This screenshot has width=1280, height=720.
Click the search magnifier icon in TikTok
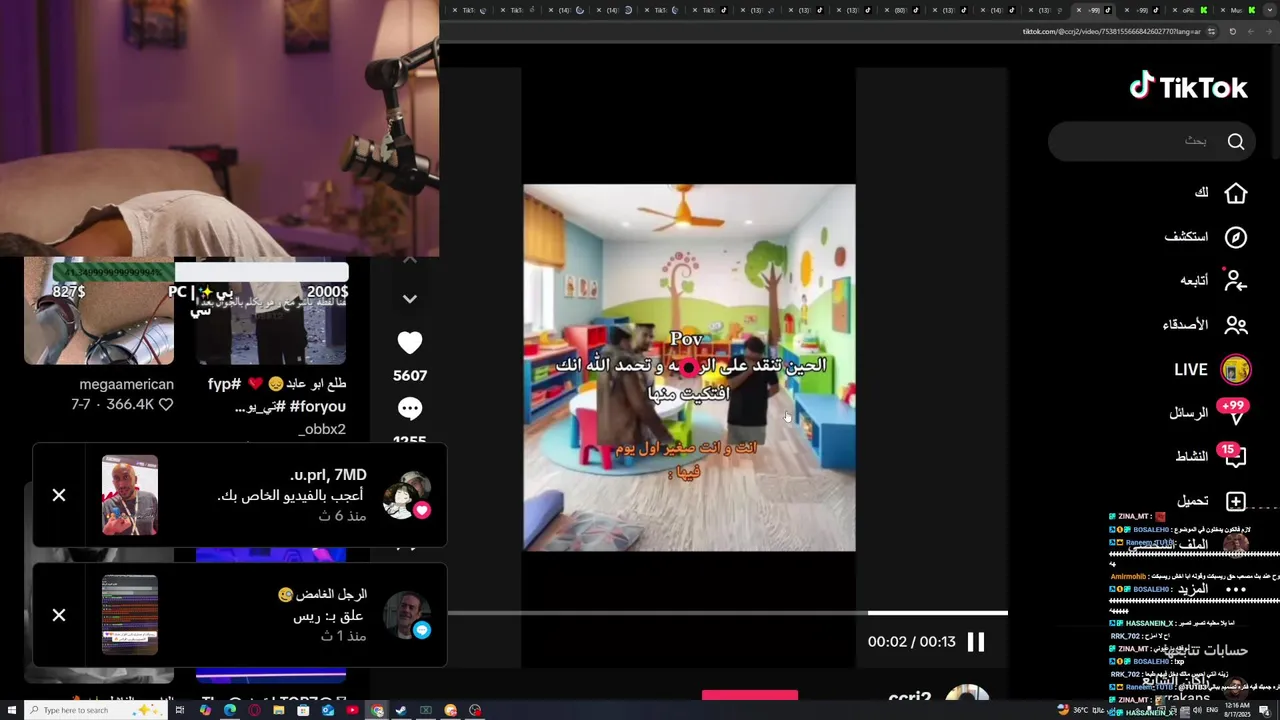(x=1236, y=142)
